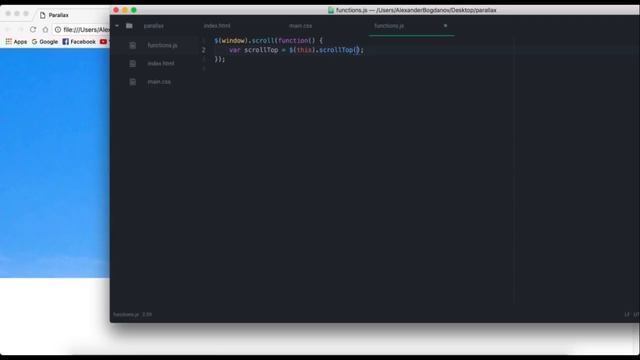Zoom the editor with the green window button

click(x=134, y=10)
